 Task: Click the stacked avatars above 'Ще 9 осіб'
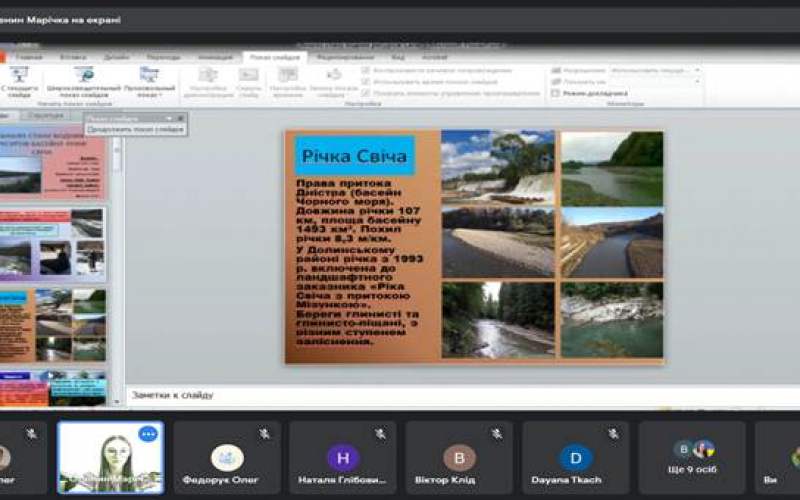point(693,449)
